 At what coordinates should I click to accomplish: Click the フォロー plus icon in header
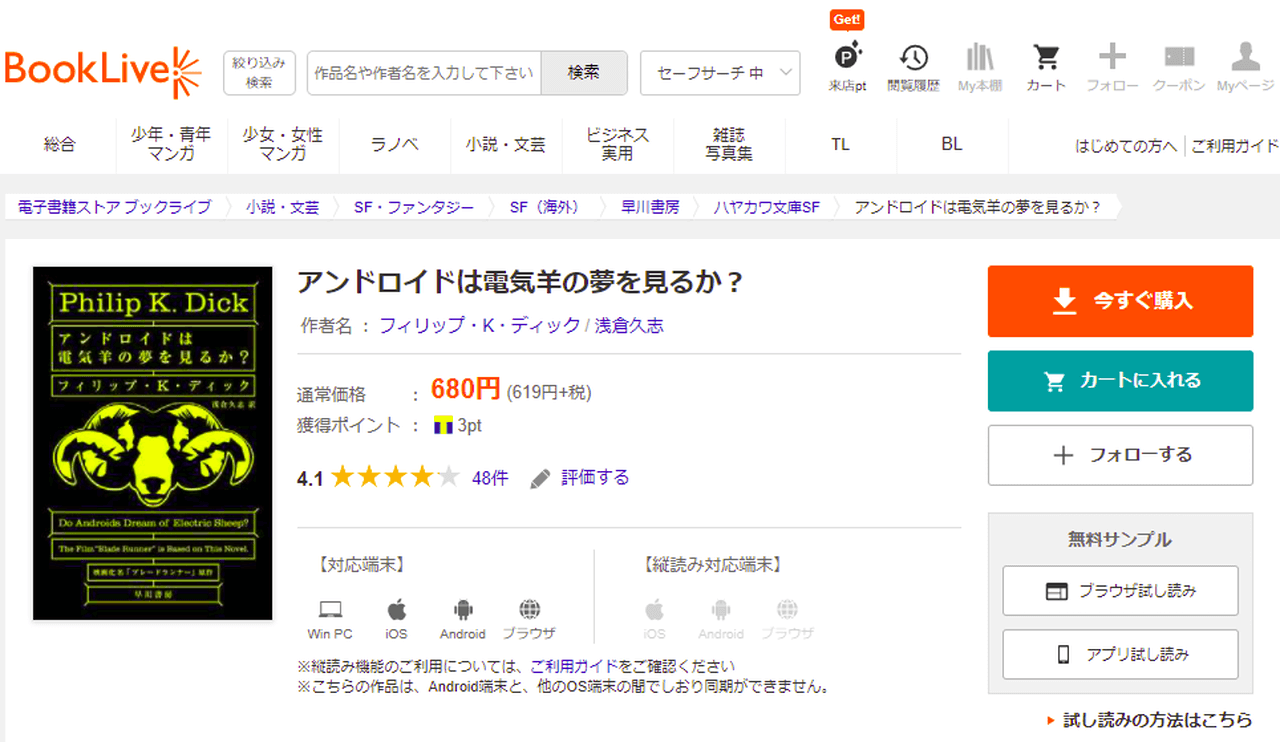click(x=1112, y=57)
